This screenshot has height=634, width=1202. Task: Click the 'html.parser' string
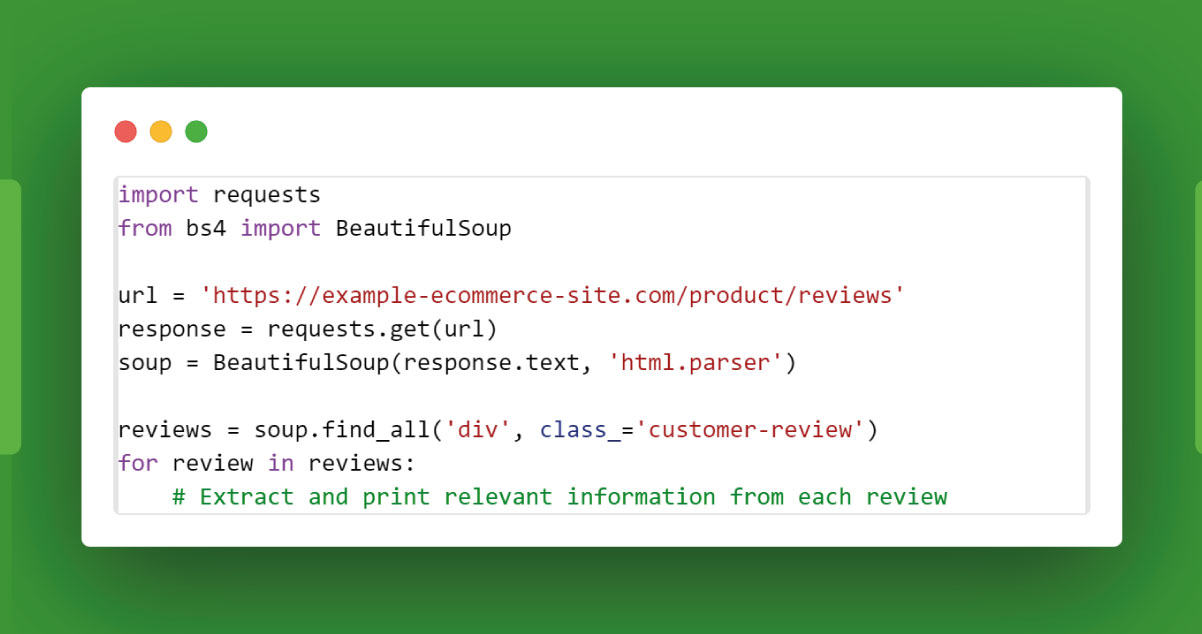click(695, 363)
